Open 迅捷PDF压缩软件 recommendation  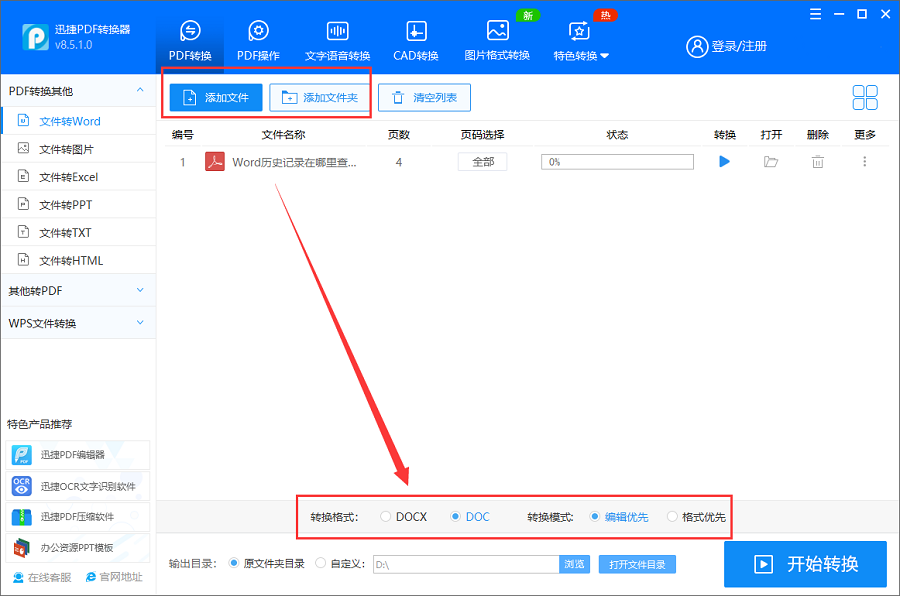(x=77, y=517)
